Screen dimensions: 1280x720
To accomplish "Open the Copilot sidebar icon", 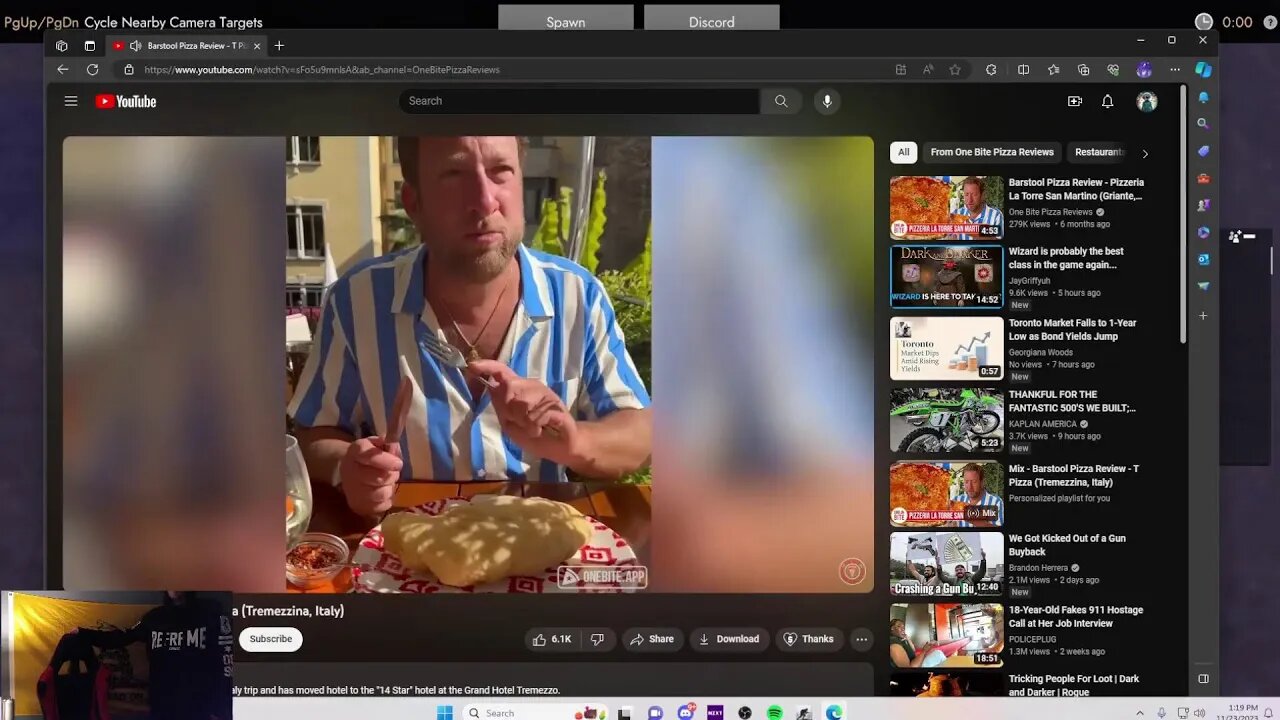I will pos(1204,70).
